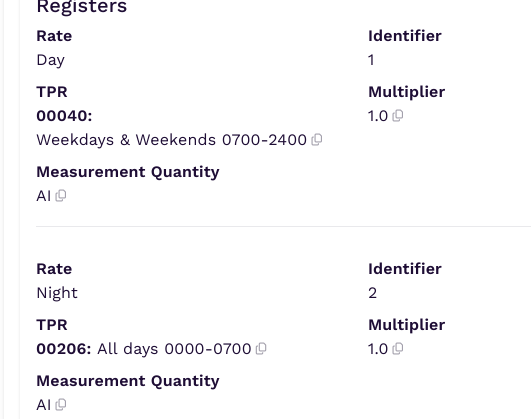The height and width of the screenshot is (419, 531).
Task: Copy the Day register multiplier 1.0
Action: (398, 116)
